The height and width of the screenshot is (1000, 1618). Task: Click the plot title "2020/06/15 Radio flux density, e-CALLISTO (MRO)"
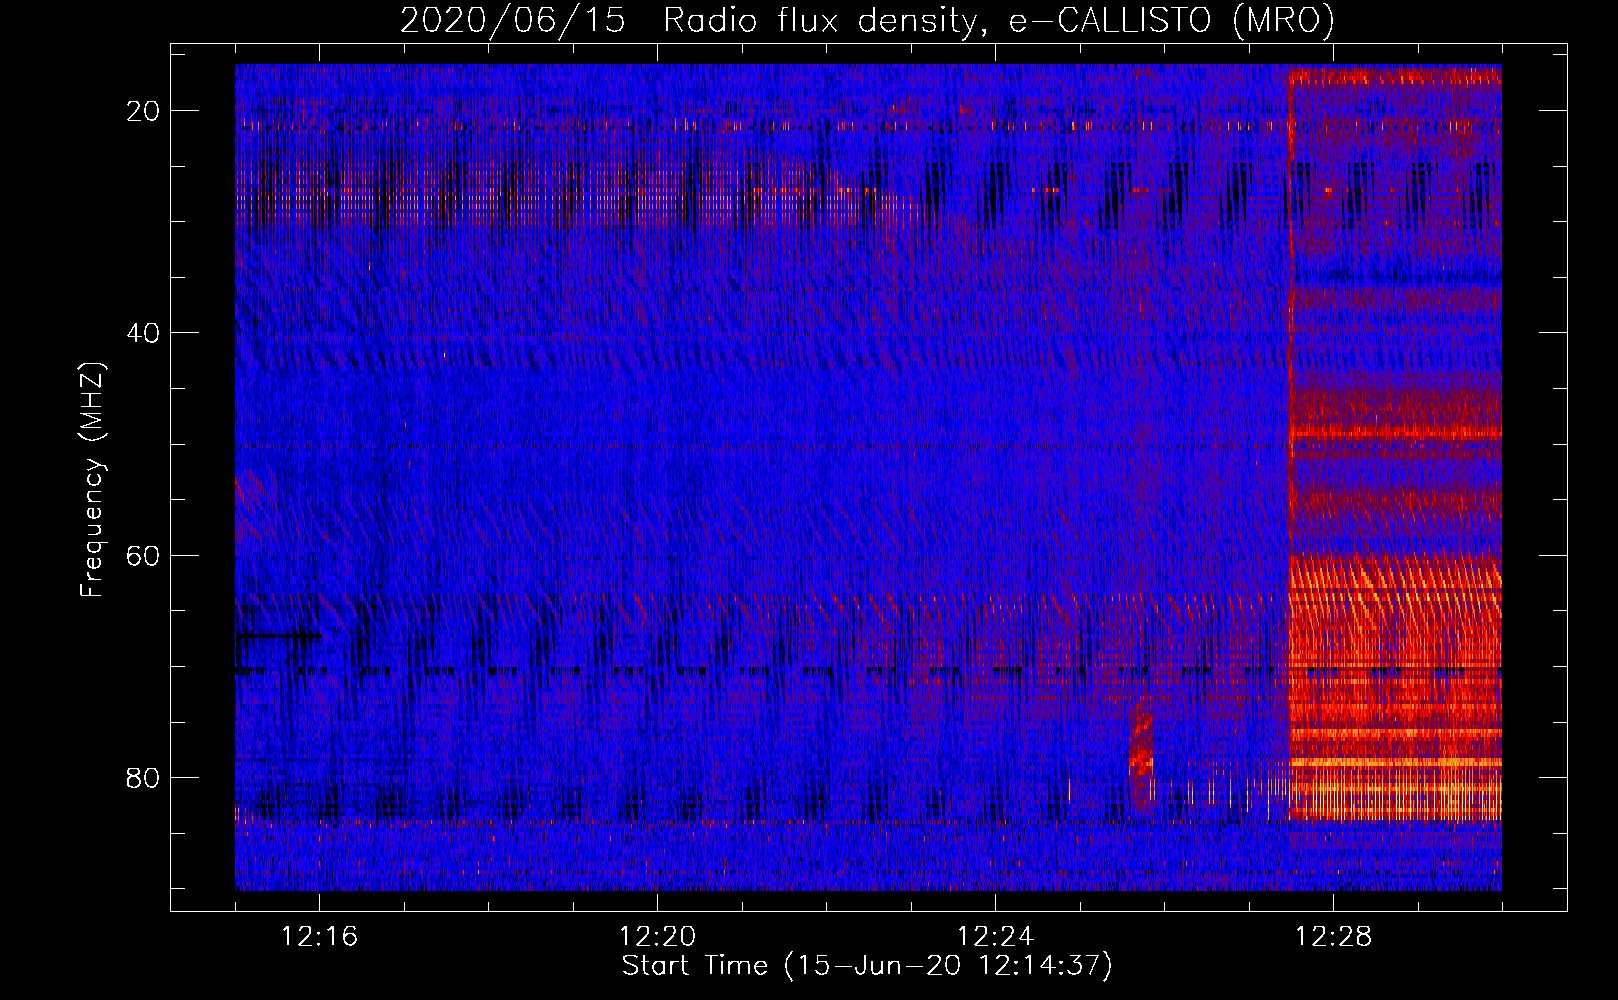[x=867, y=20]
